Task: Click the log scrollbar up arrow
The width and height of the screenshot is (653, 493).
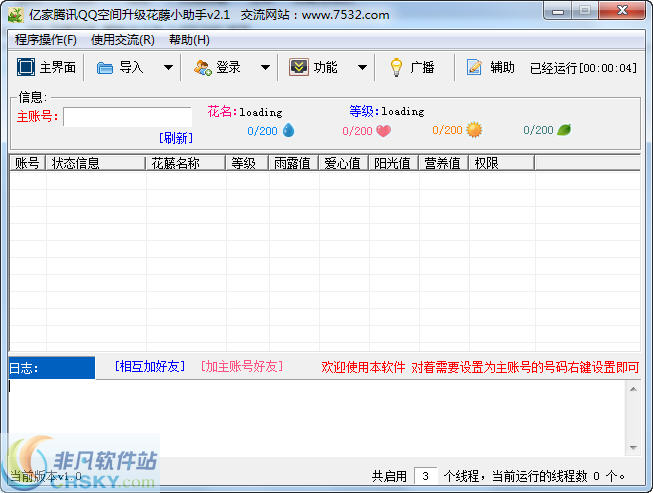Action: 633,389
